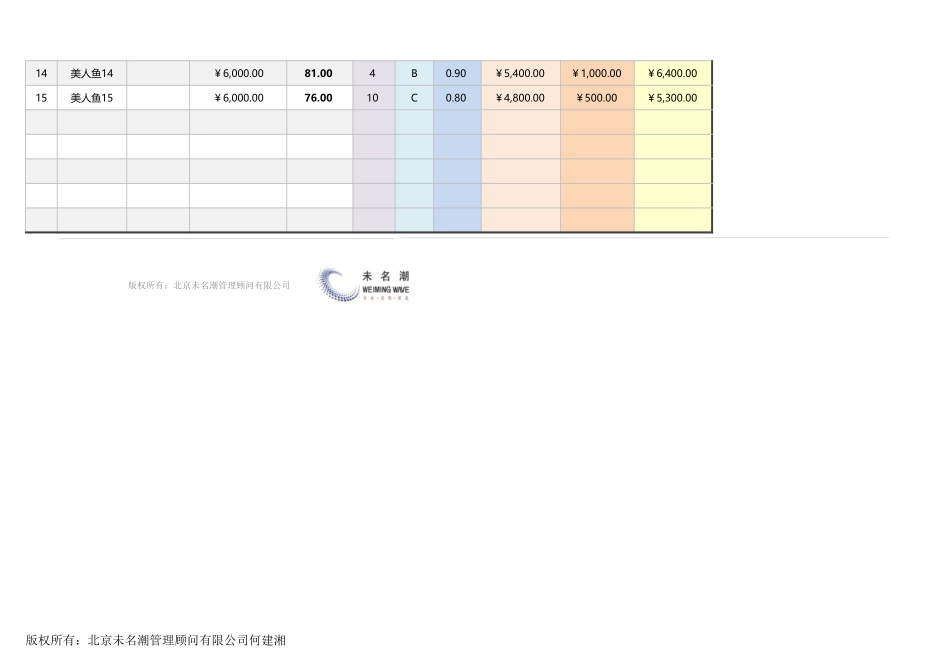The width and height of the screenshot is (950, 672).
Task: Select the cell showing 0.90
Action: coord(457,72)
